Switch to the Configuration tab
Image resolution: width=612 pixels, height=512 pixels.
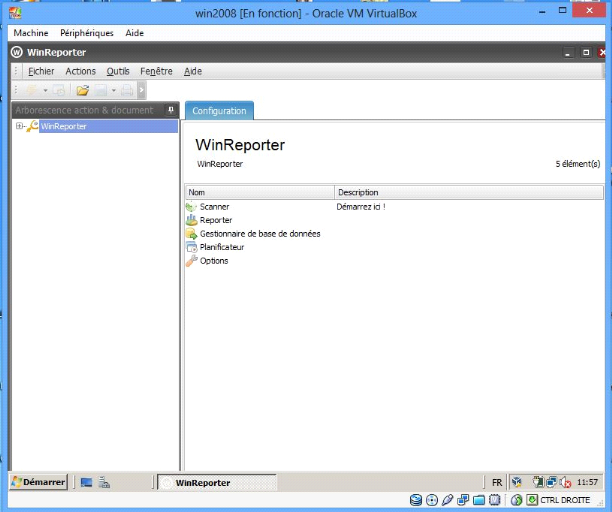219,110
